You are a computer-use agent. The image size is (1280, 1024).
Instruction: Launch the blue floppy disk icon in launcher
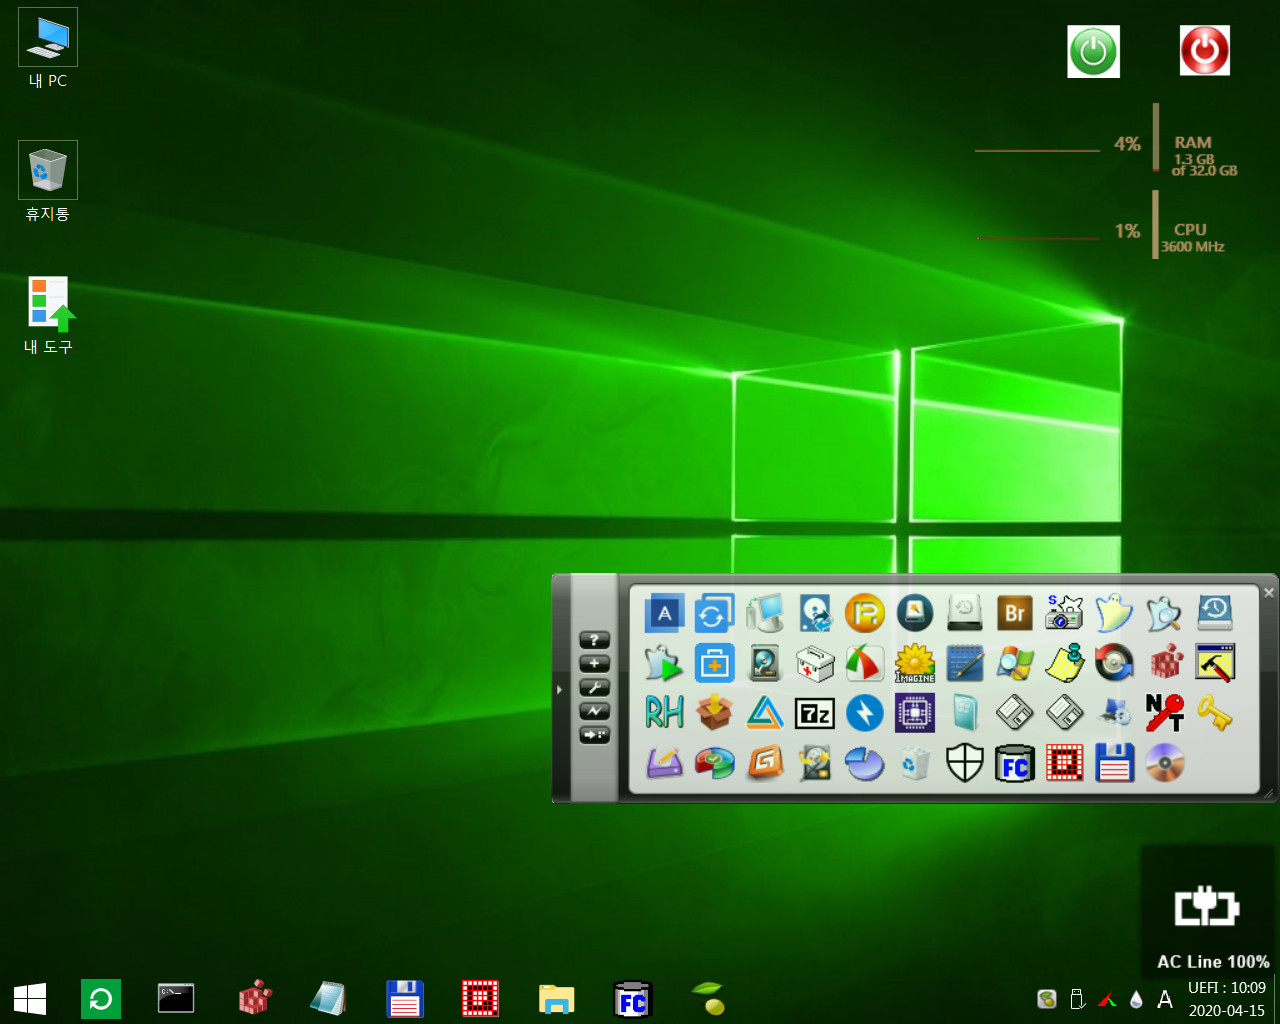pyautogui.click(x=1114, y=763)
